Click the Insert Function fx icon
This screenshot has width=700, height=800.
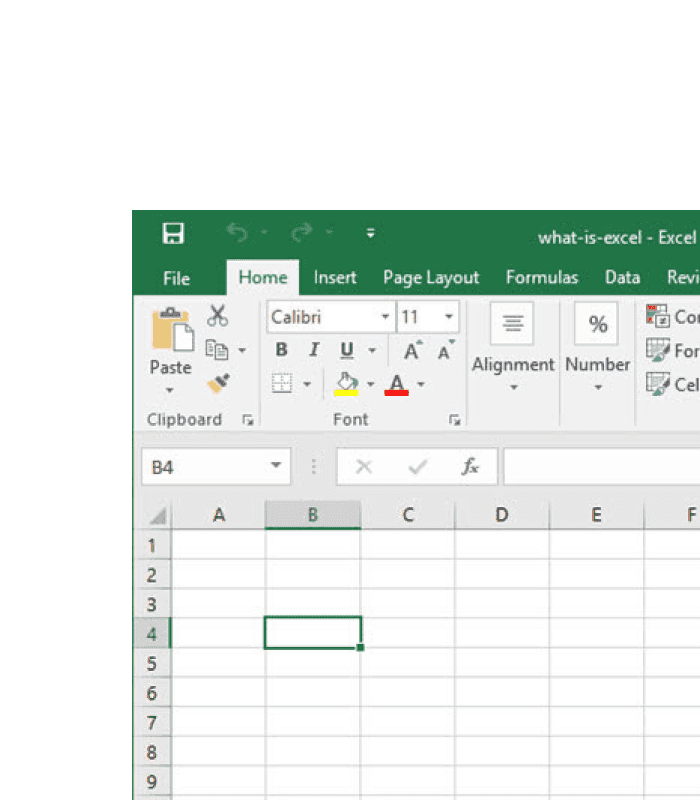coord(469,466)
